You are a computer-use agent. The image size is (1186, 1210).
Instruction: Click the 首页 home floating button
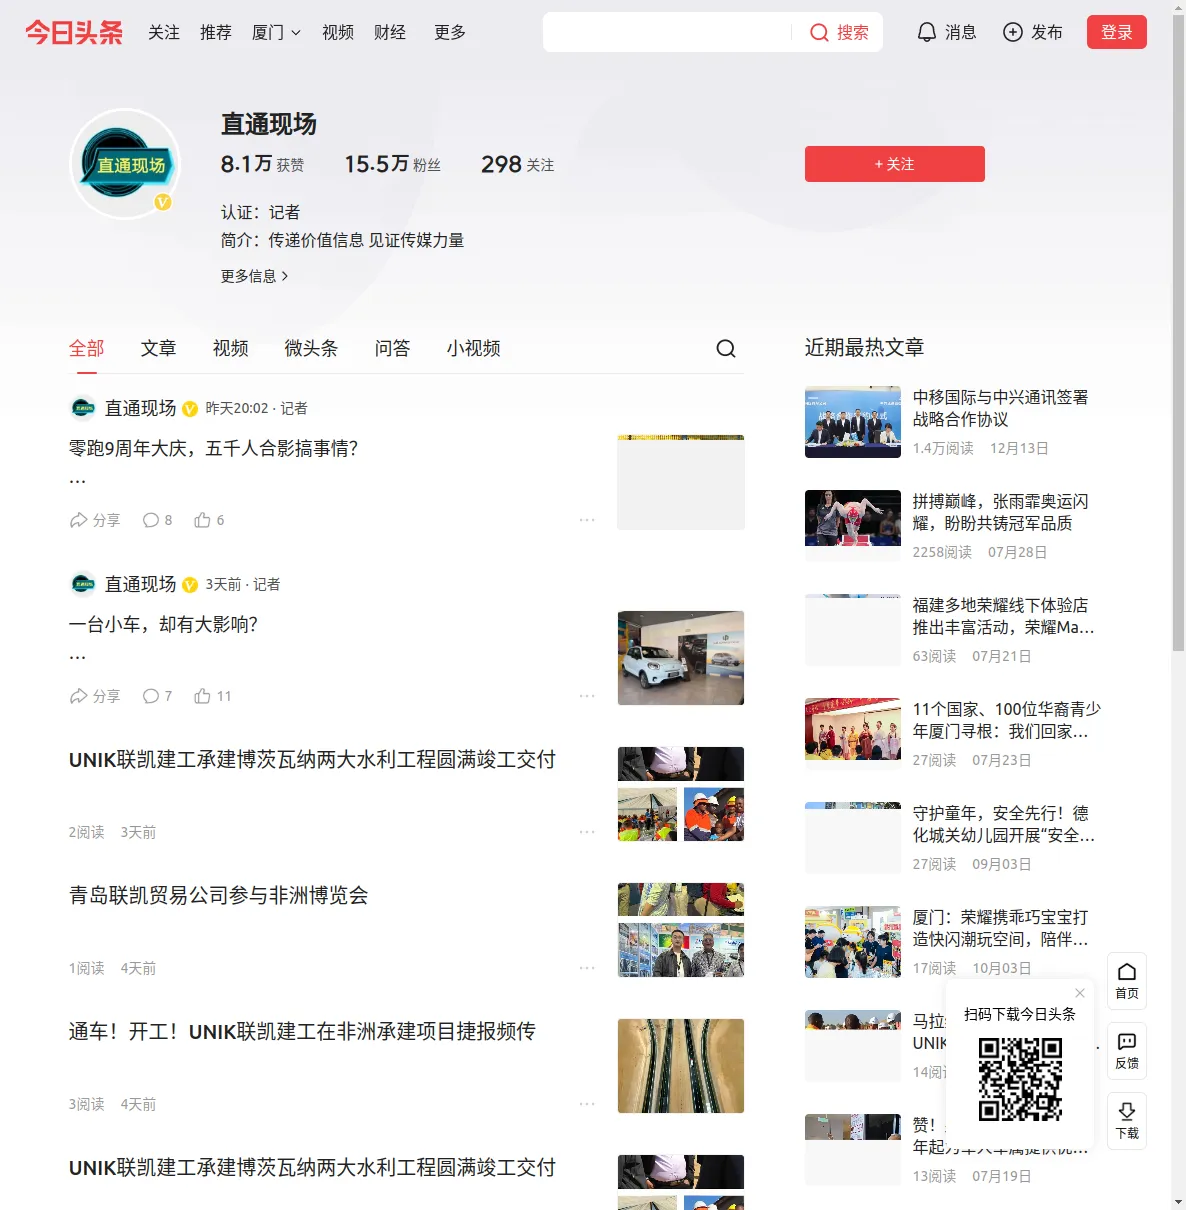point(1127,981)
